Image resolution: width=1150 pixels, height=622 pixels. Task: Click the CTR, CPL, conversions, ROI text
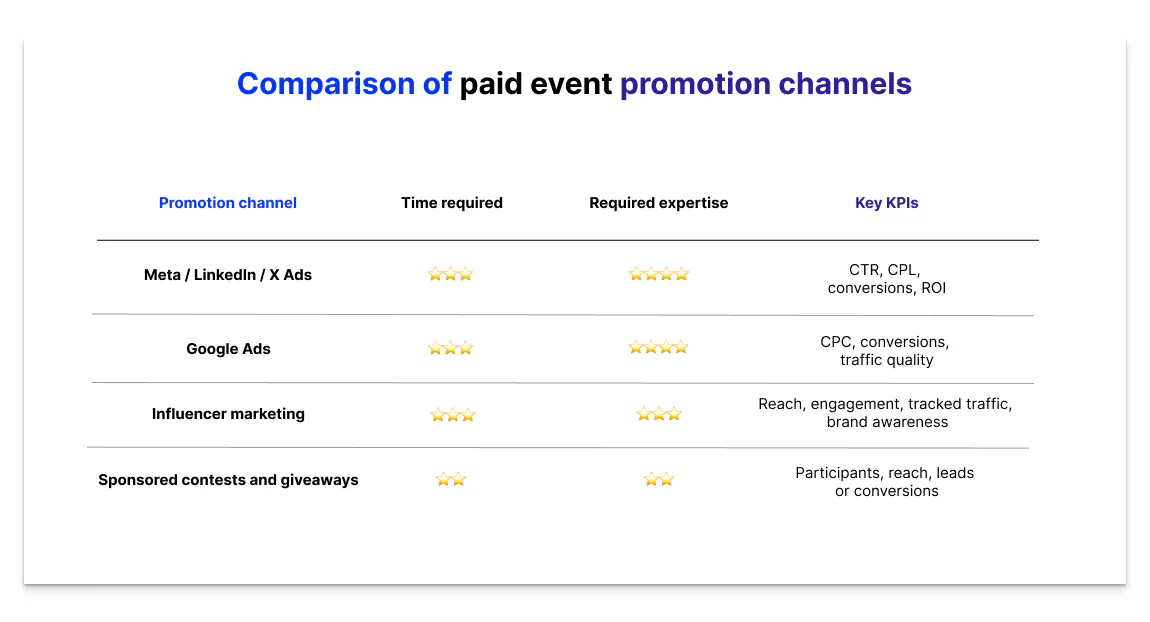click(886, 278)
